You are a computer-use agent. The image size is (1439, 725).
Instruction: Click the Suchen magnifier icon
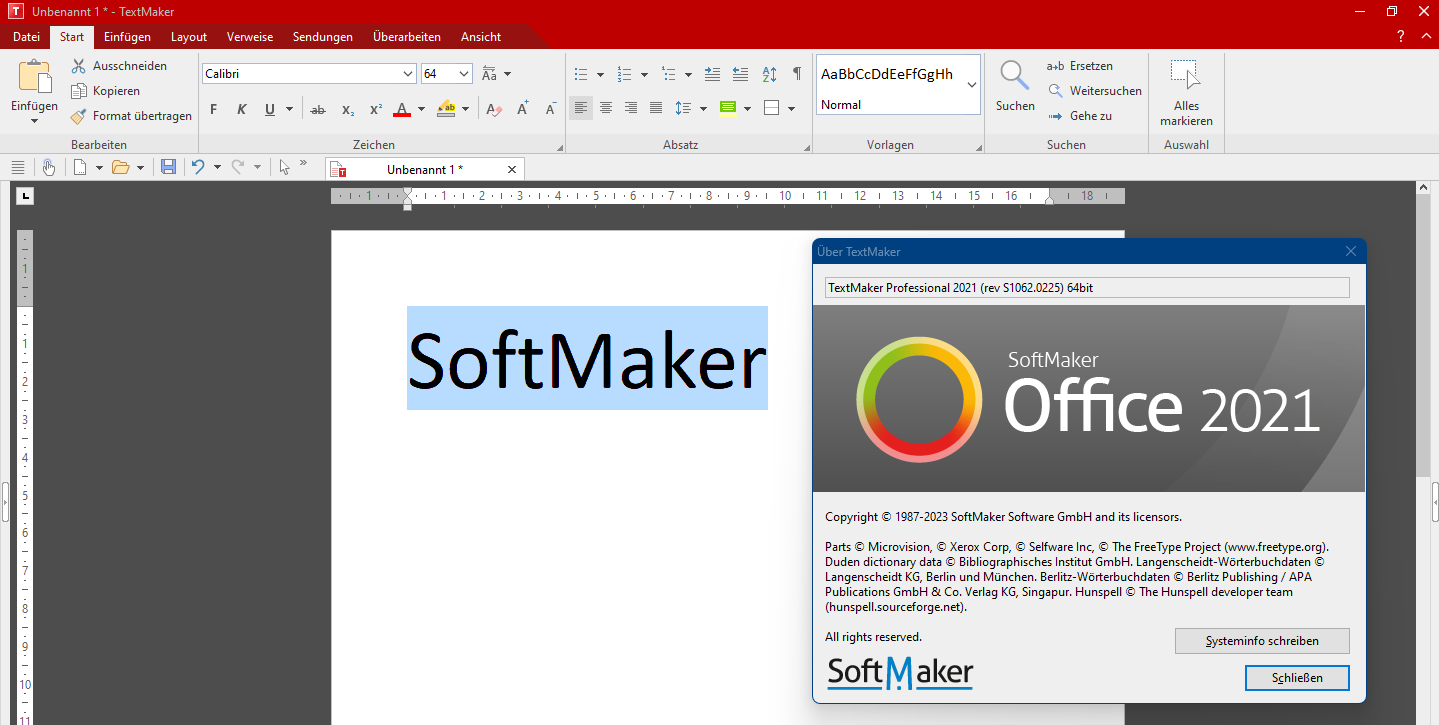point(1015,76)
